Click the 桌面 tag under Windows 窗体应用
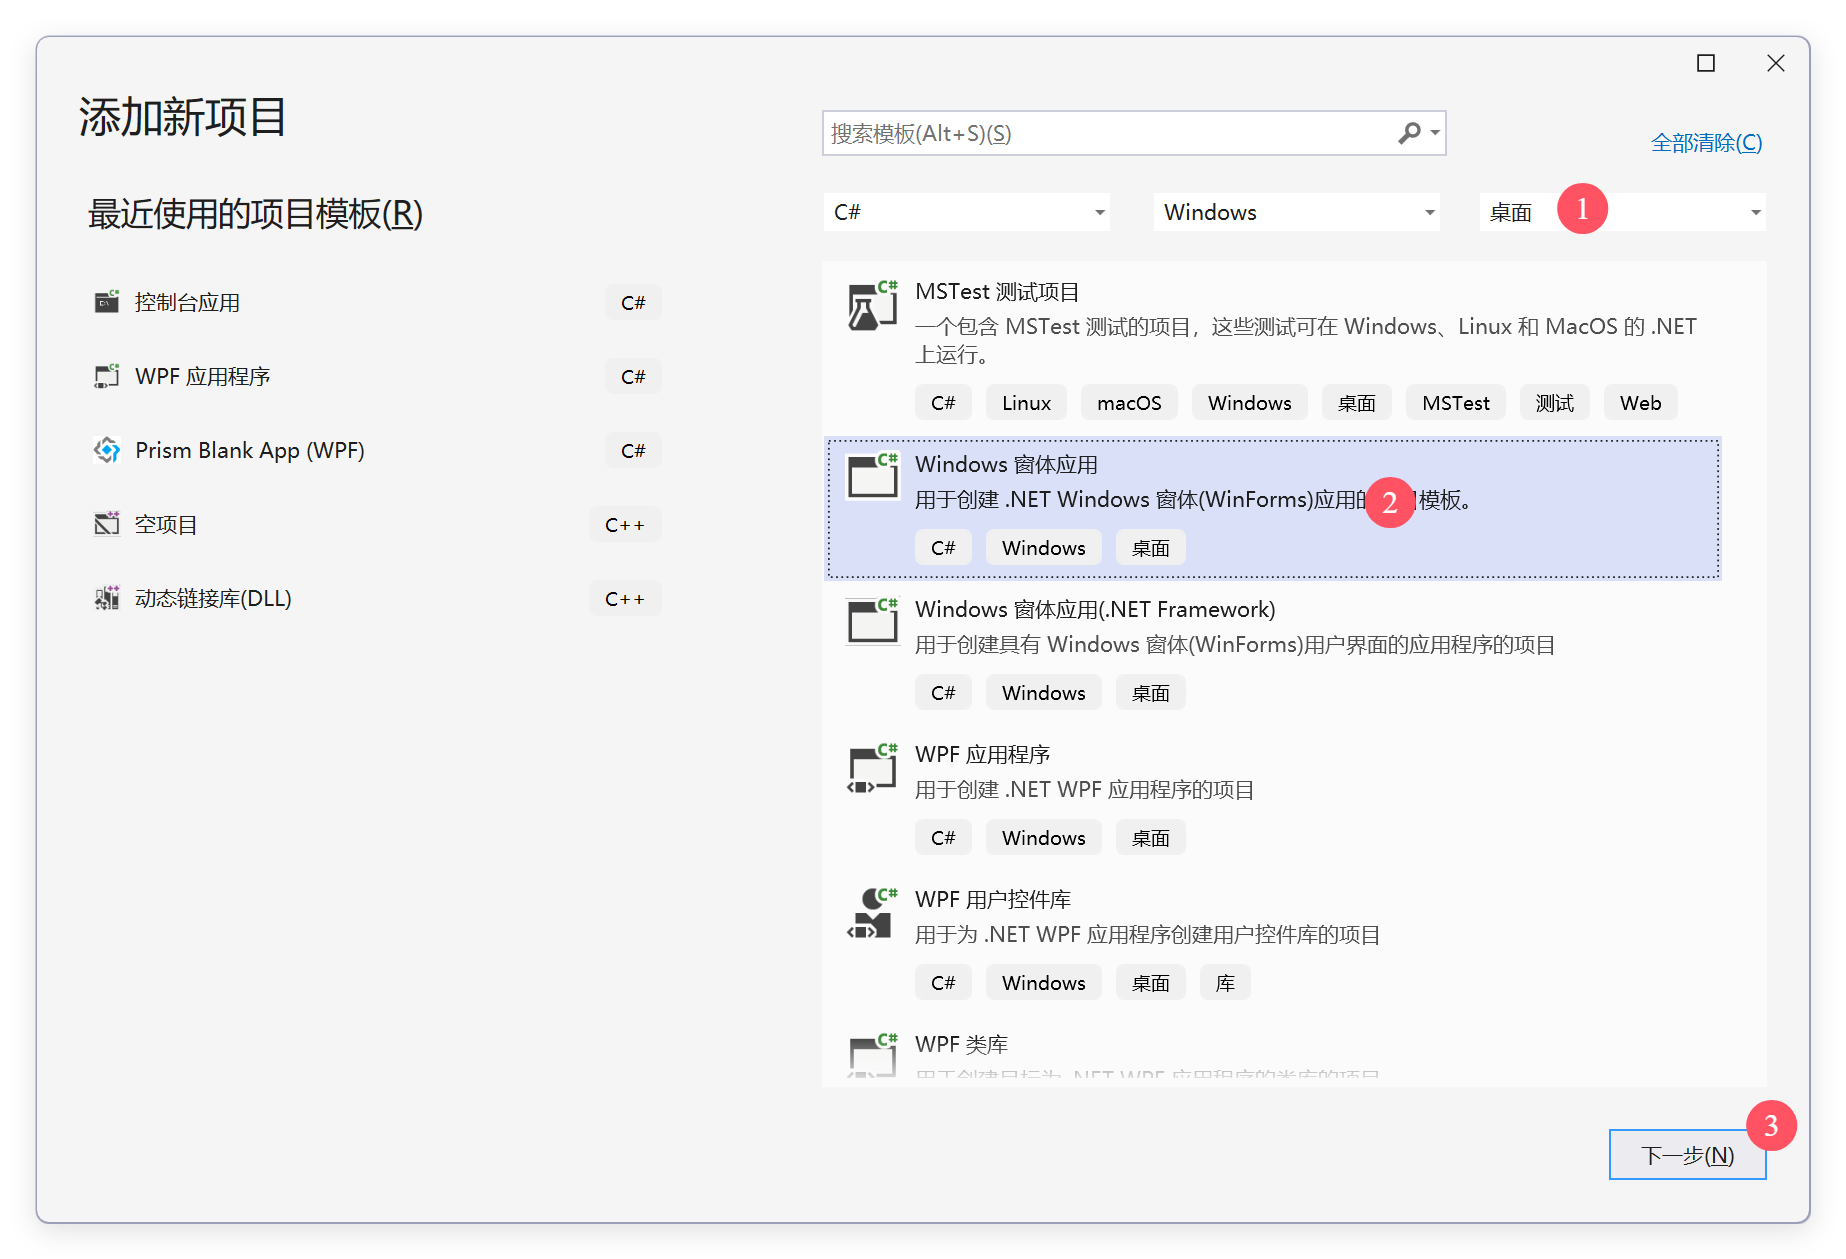1846x1259 pixels. pos(1151,548)
